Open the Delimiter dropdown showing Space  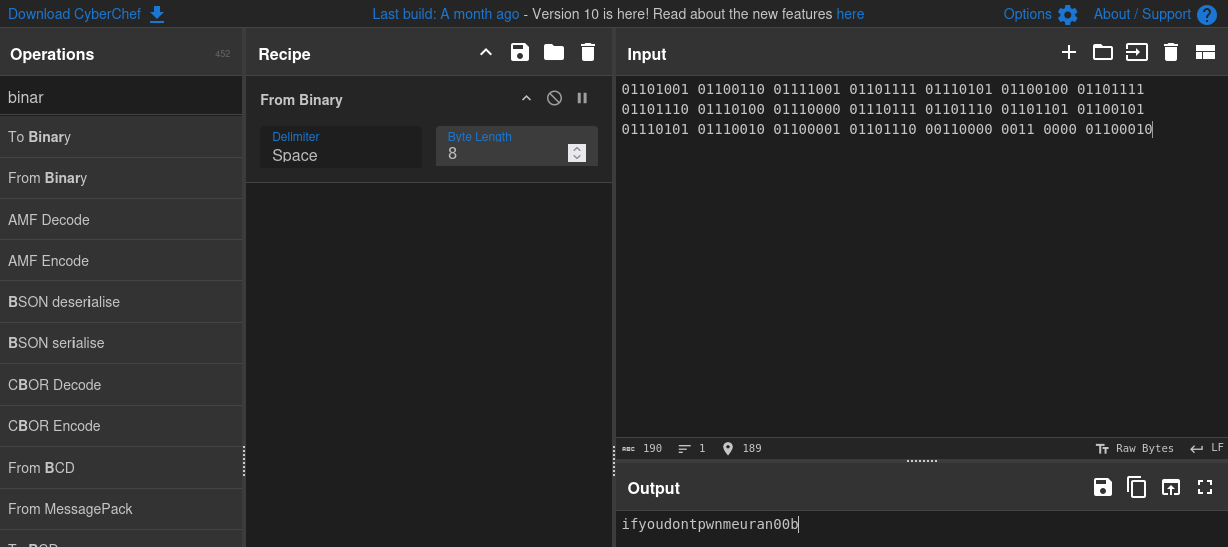(x=341, y=147)
